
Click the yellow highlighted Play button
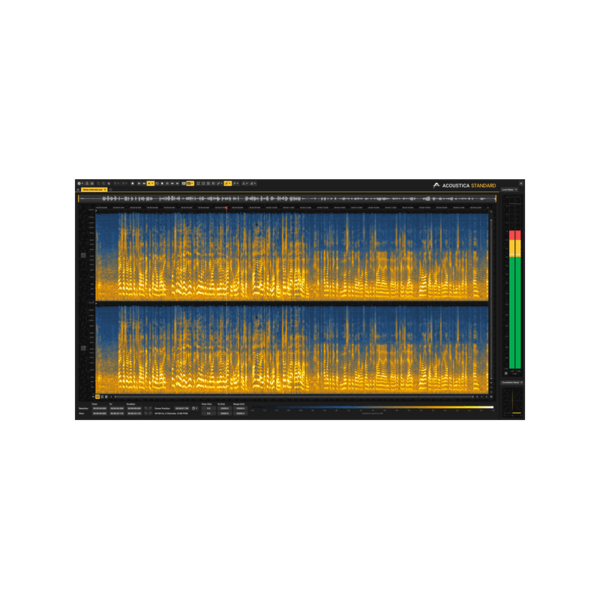149,184
